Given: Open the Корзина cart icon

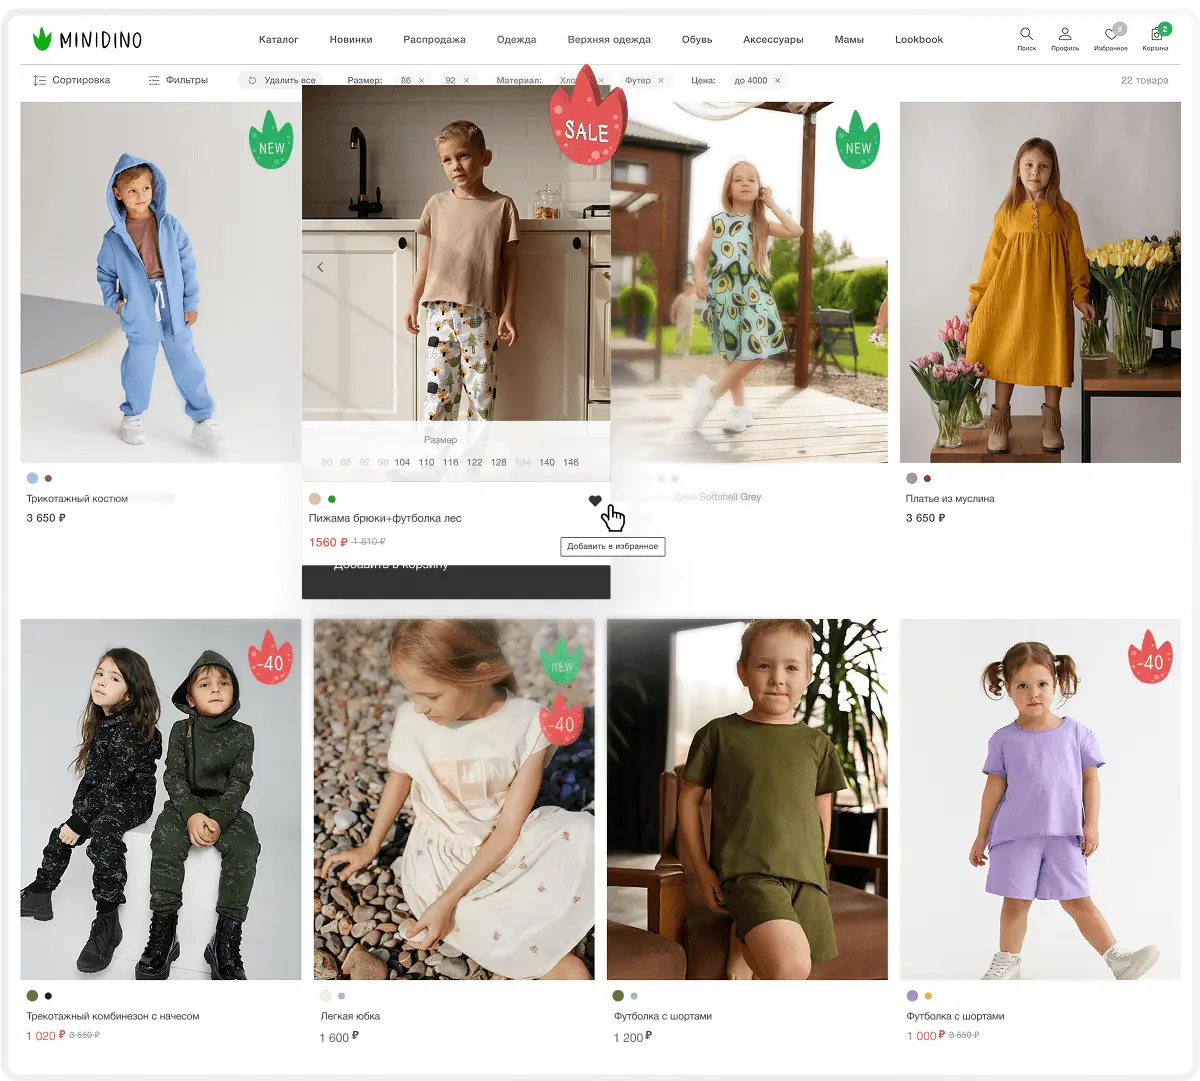Looking at the screenshot, I should [1156, 36].
